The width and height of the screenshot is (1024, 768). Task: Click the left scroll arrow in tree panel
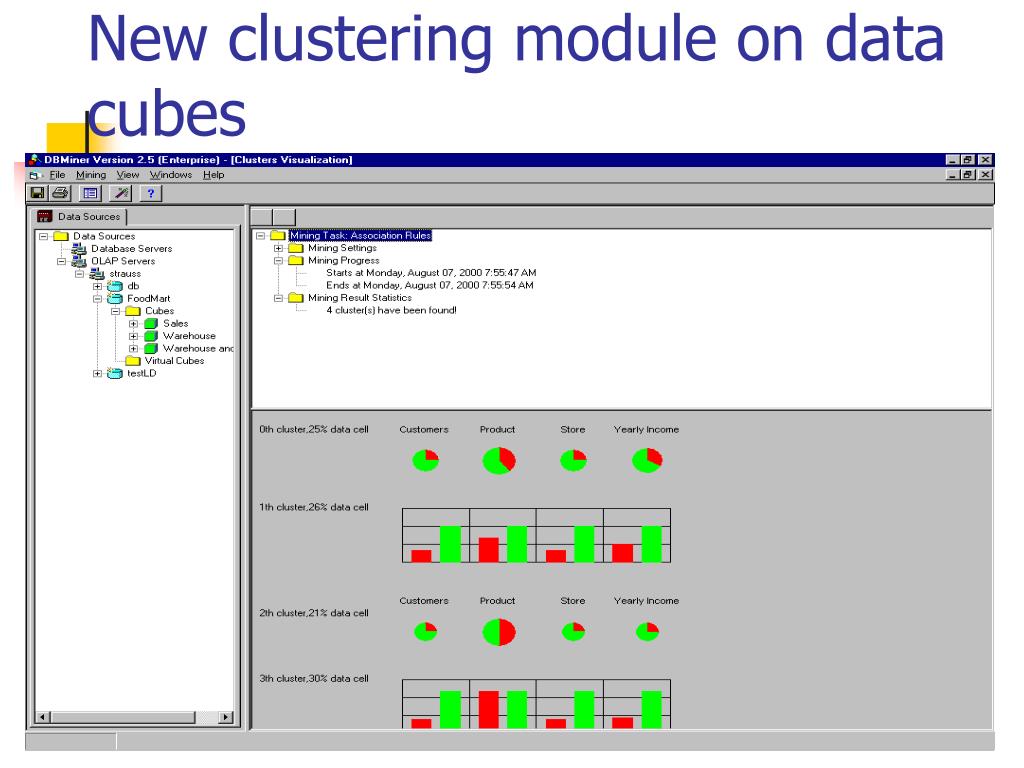coord(43,717)
